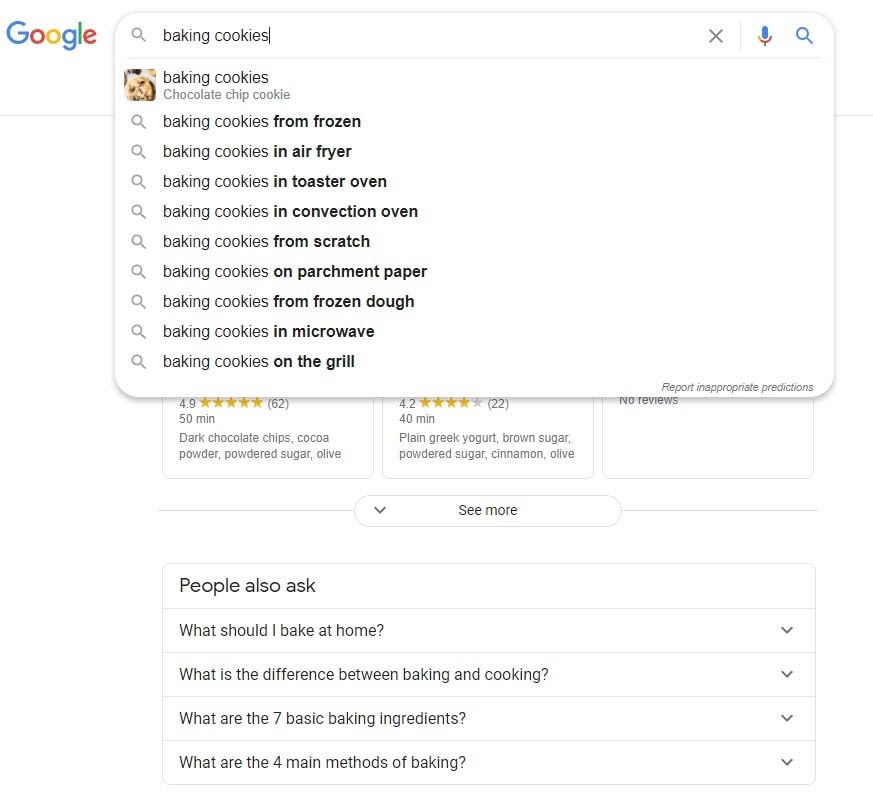This screenshot has height=792, width=873.
Task: Click the Google logo
Action: 51,35
